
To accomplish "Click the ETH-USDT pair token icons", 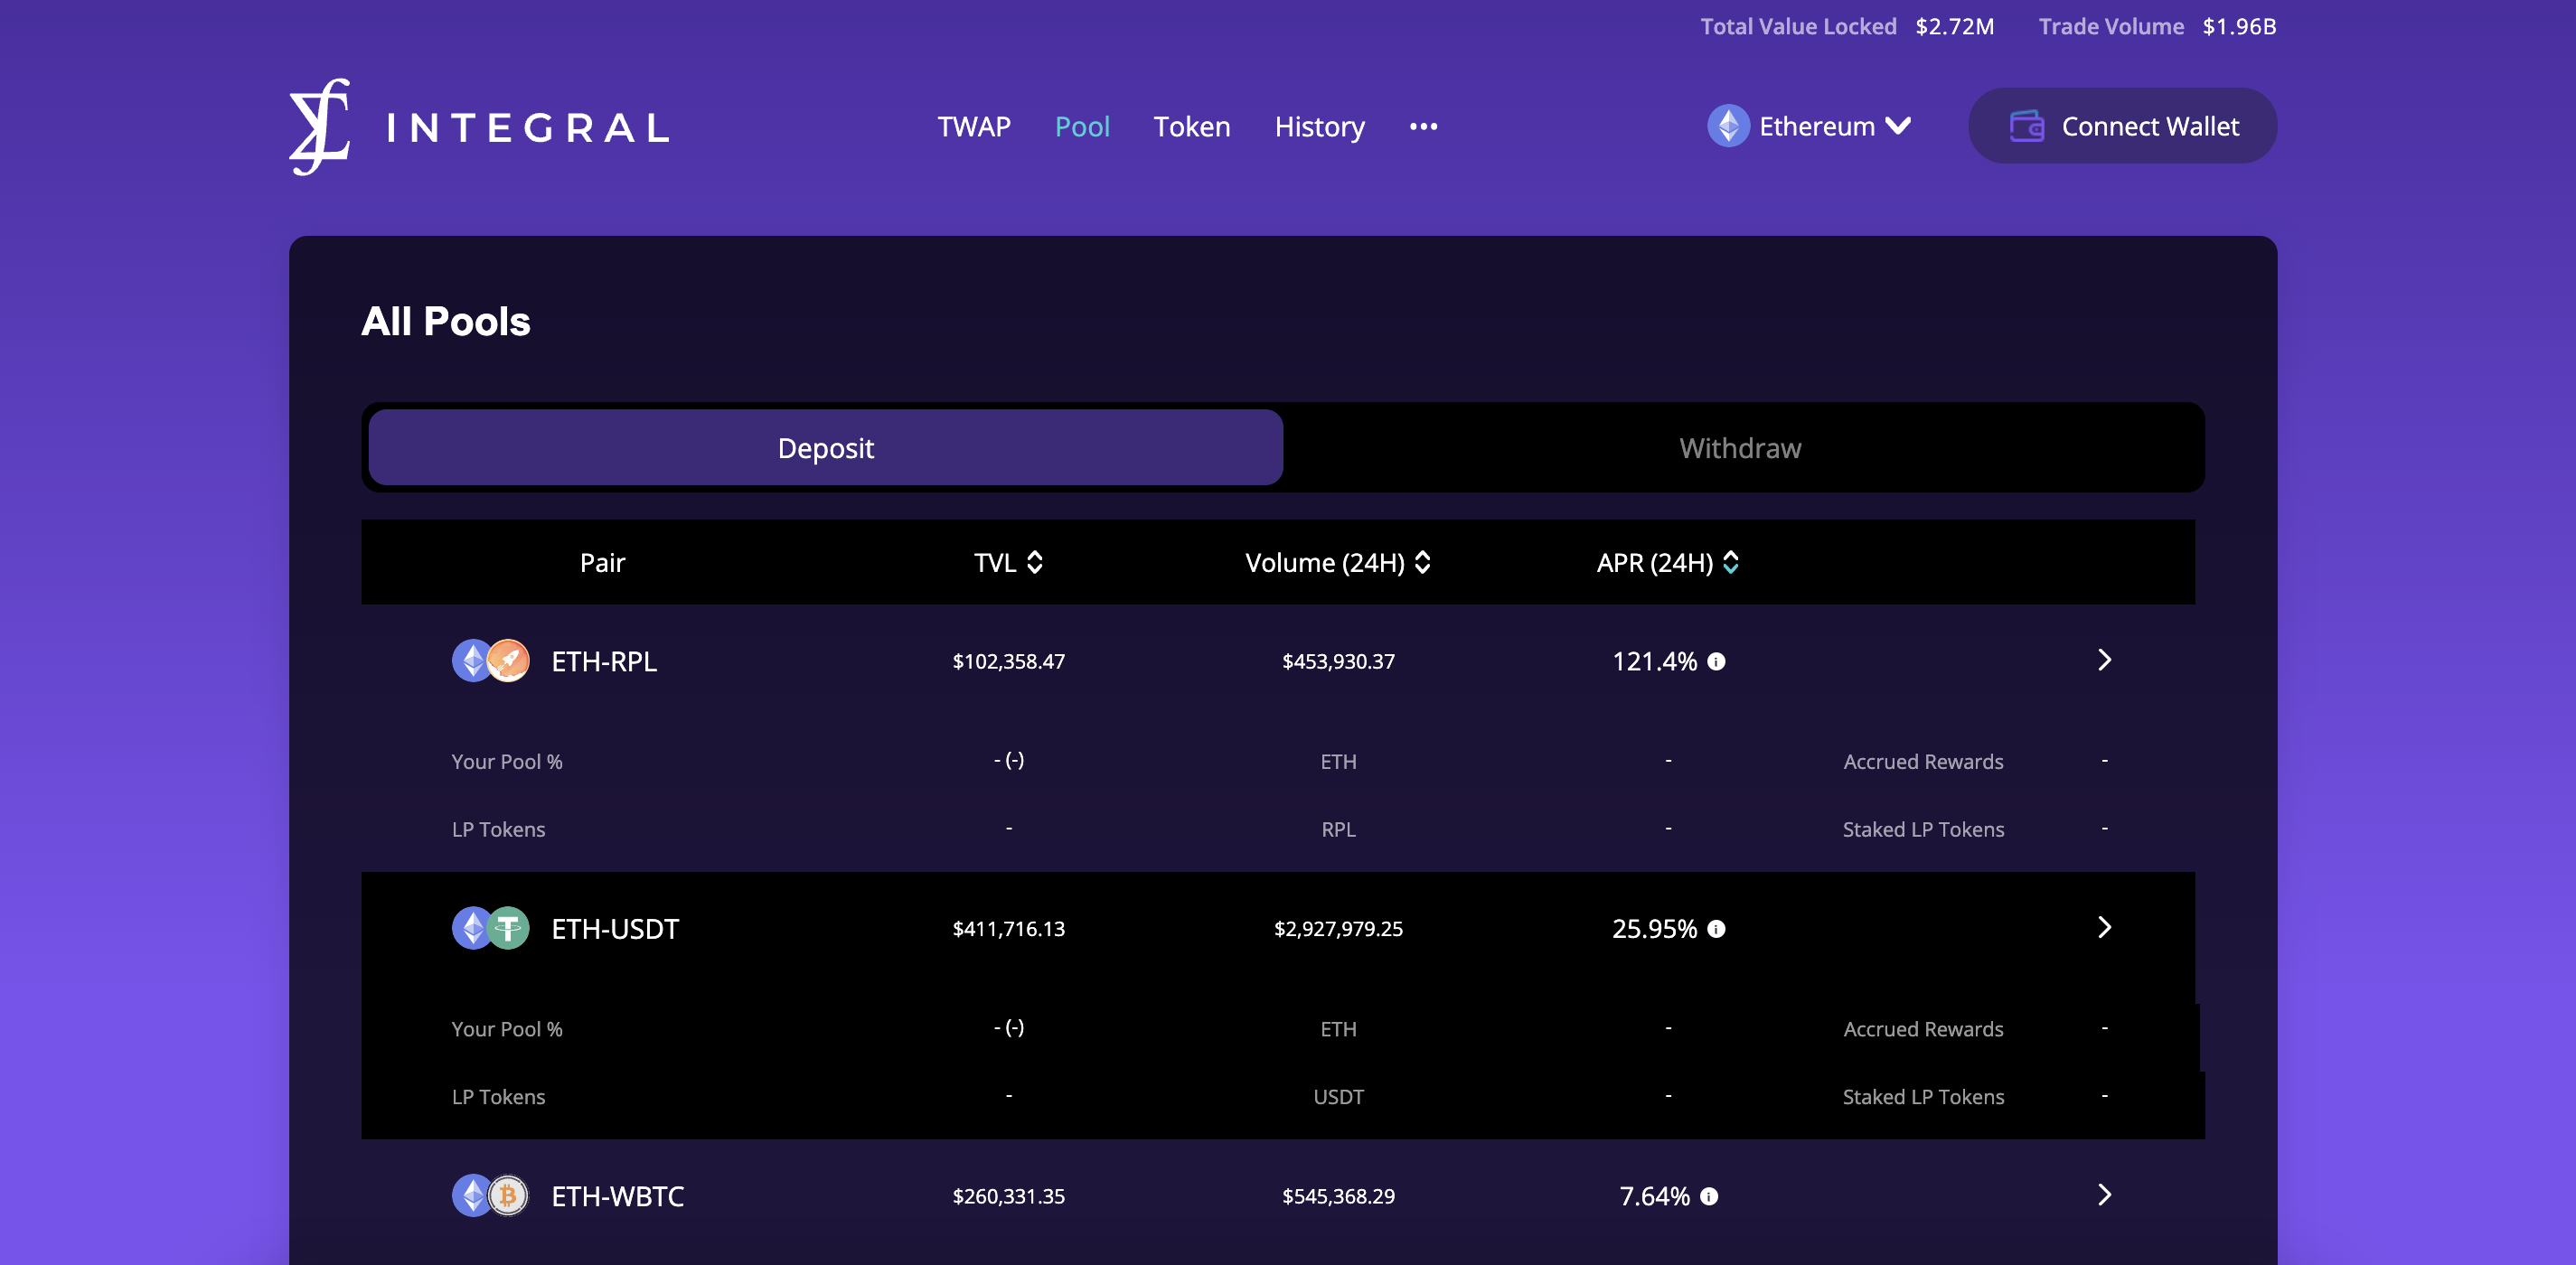I will coord(490,928).
